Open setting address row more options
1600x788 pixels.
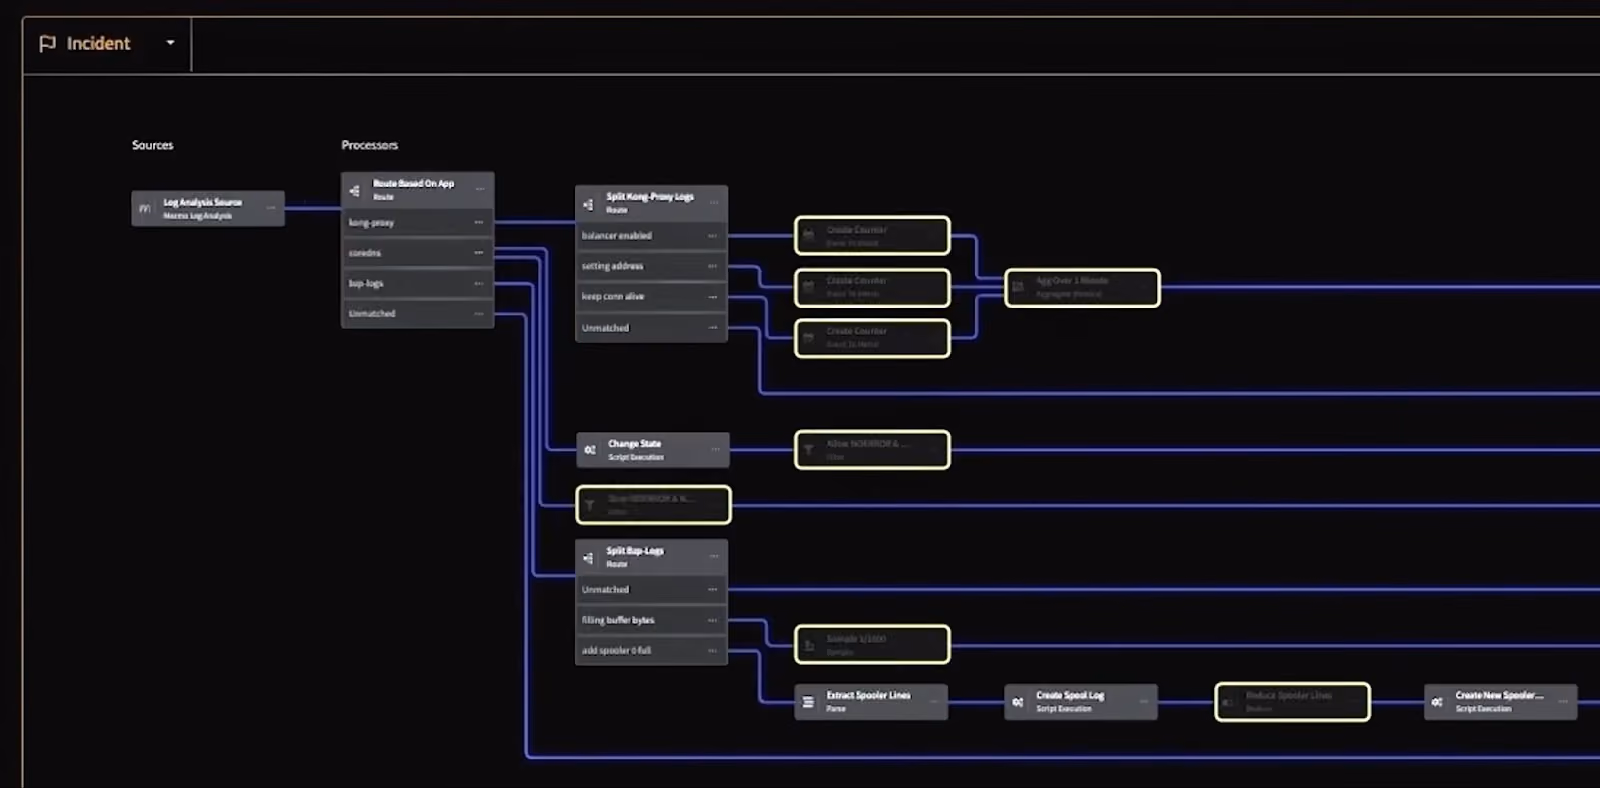pos(713,266)
